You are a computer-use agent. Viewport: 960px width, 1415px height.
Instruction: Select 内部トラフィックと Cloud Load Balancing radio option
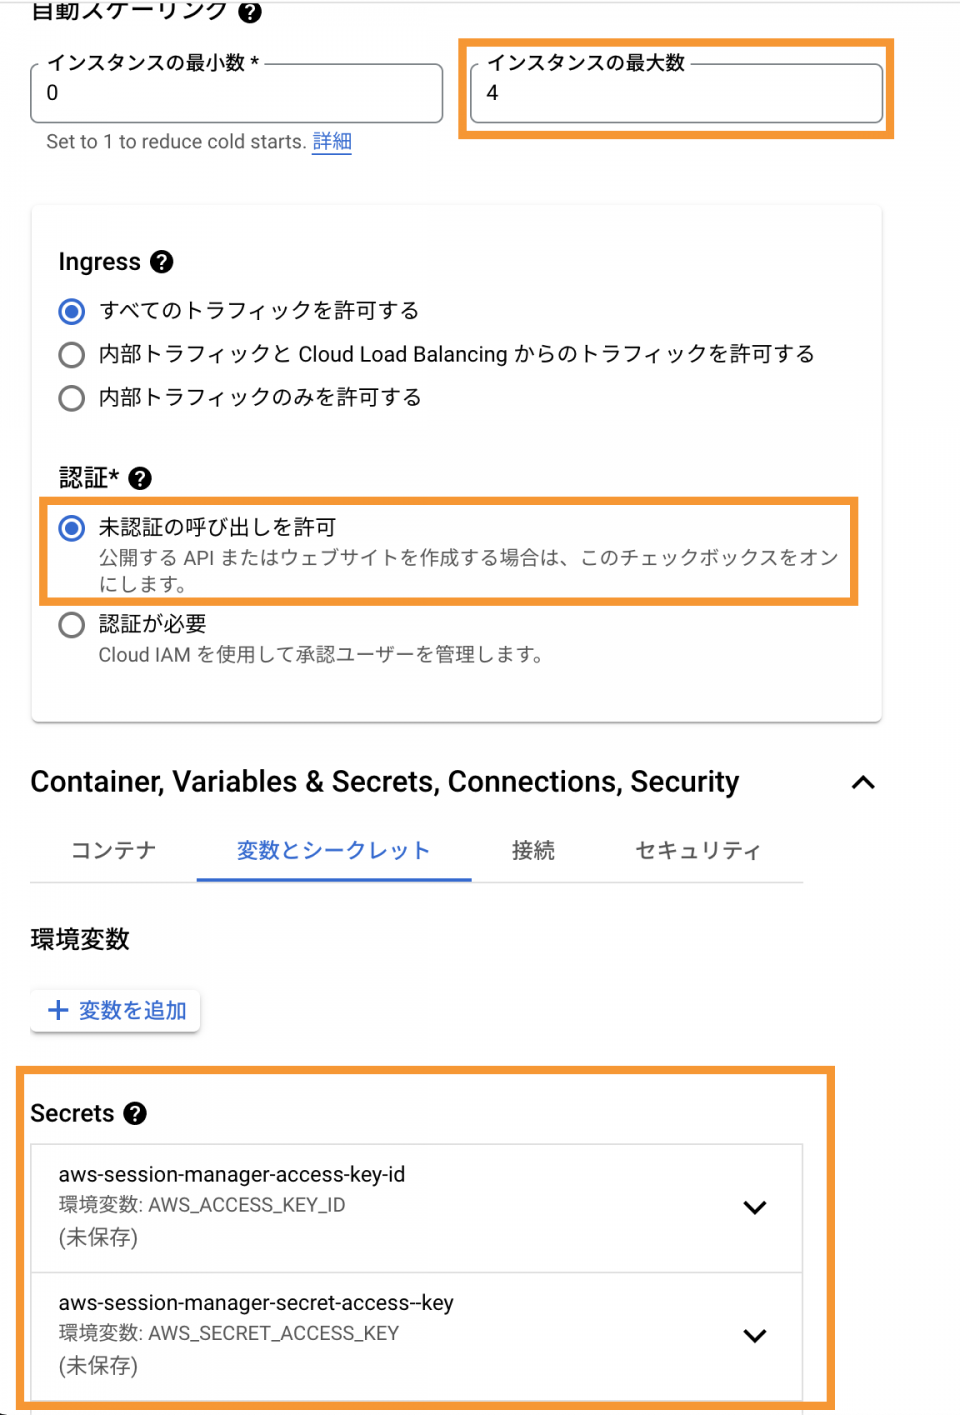coord(72,355)
